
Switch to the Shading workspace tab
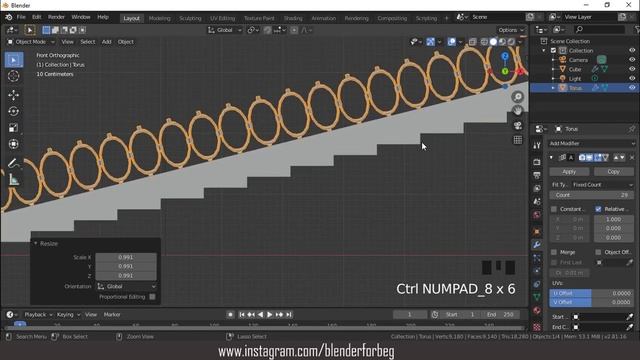click(x=293, y=18)
